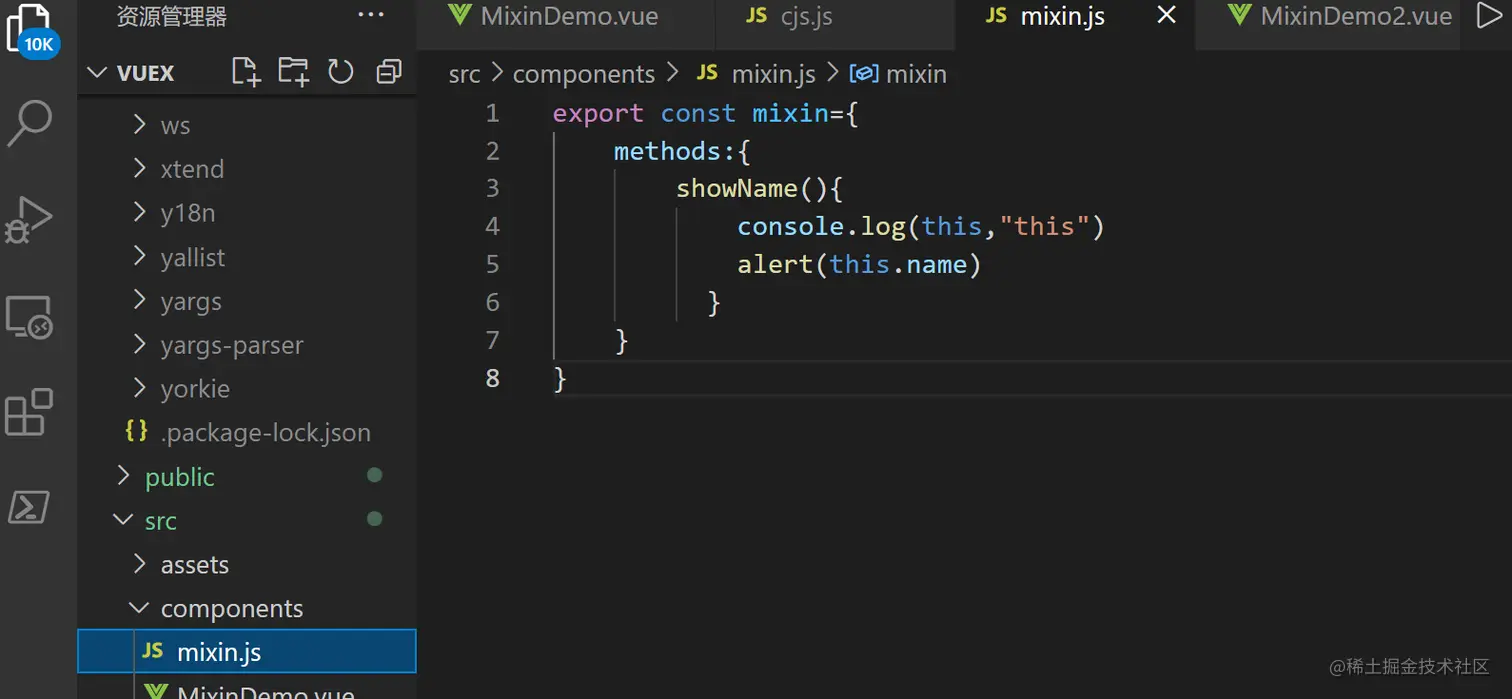Open Run and Debug view
Screen dimensions: 1512x699
click(29, 219)
